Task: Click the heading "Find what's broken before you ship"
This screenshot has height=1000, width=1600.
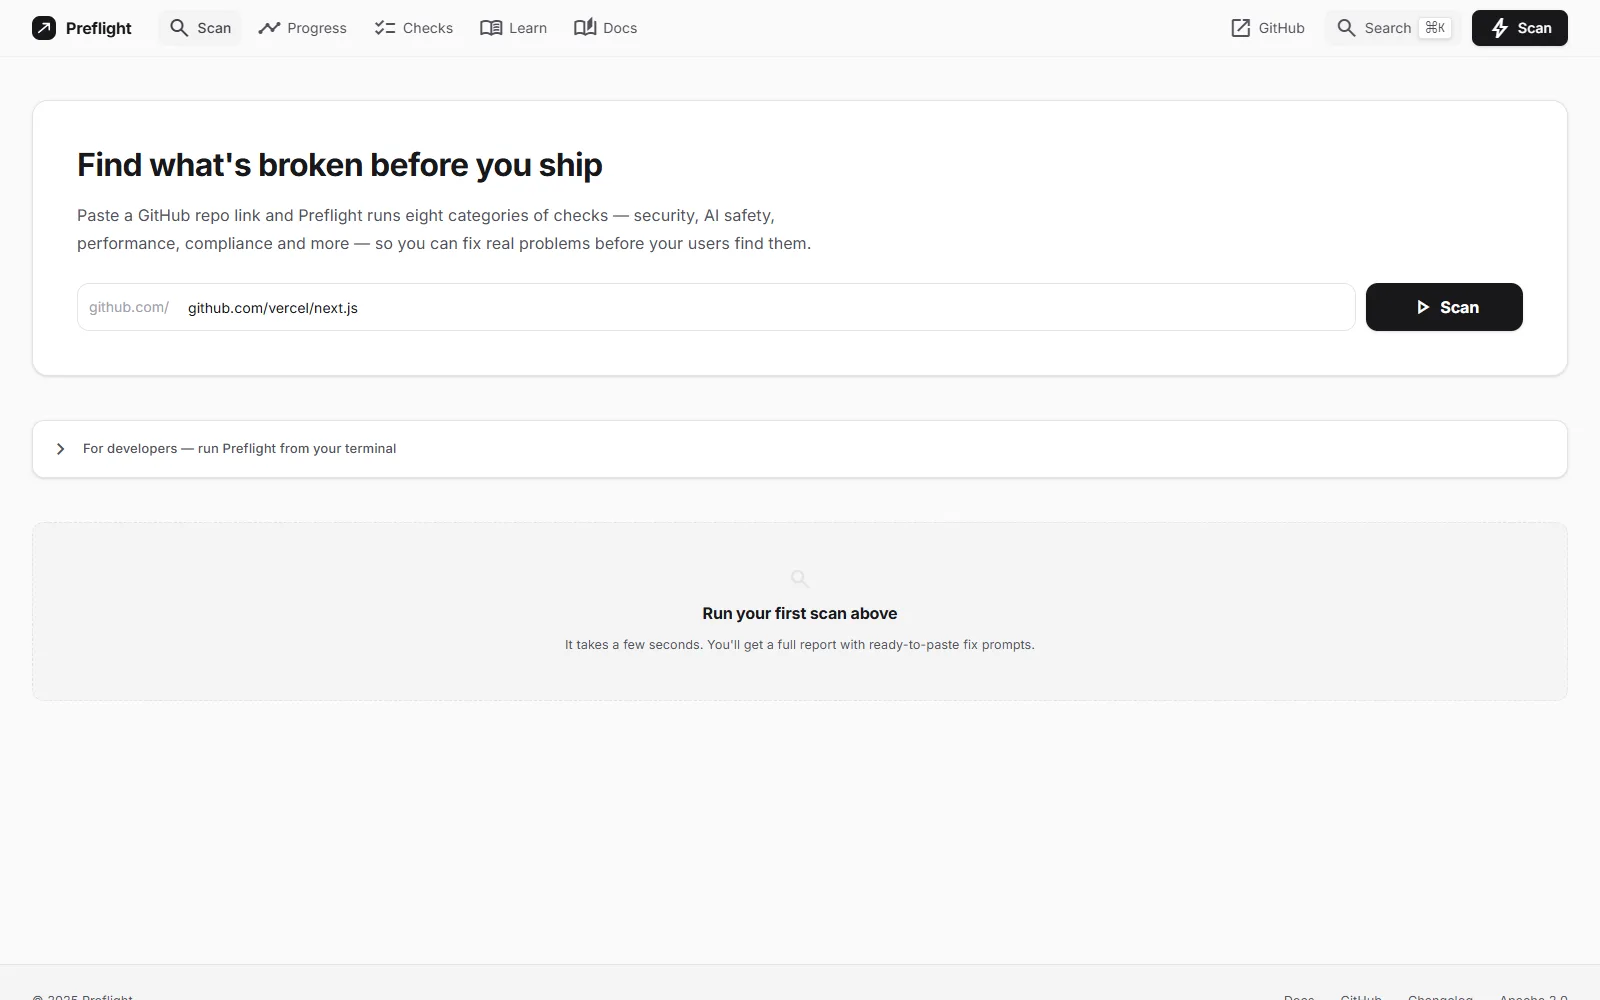Action: click(340, 165)
